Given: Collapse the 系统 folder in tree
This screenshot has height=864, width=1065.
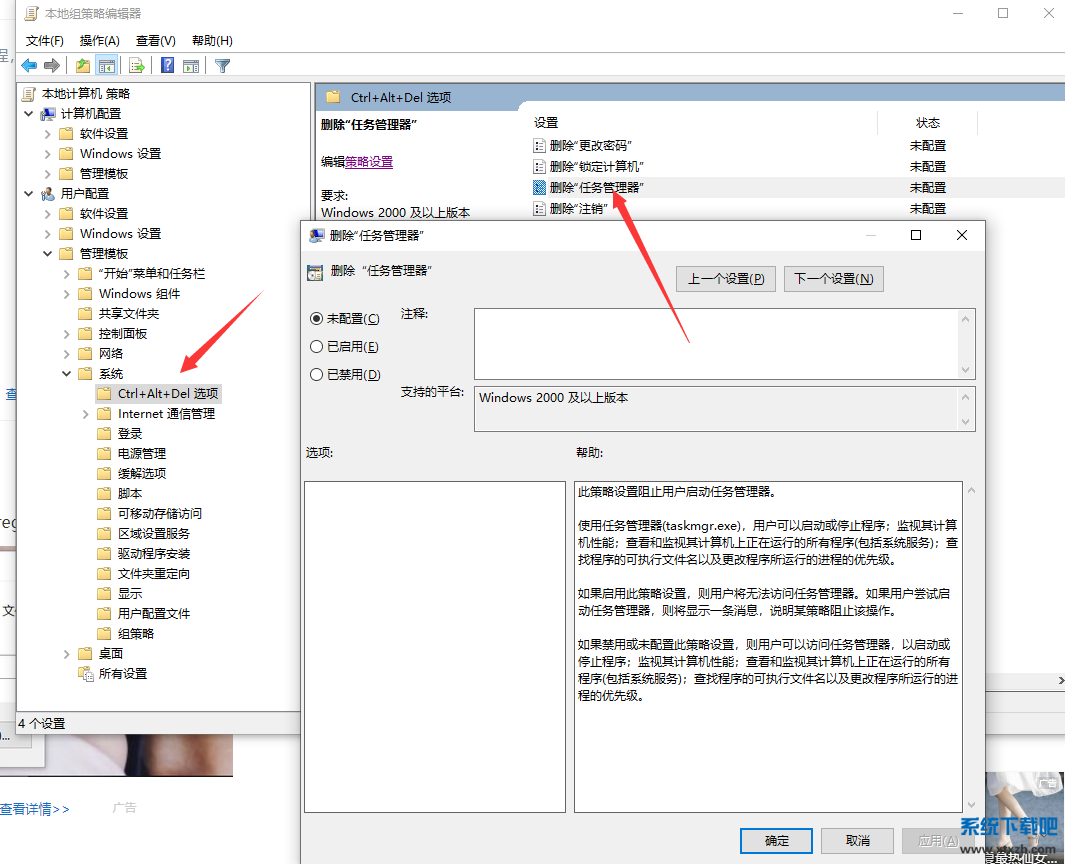Looking at the screenshot, I should 67,374.
